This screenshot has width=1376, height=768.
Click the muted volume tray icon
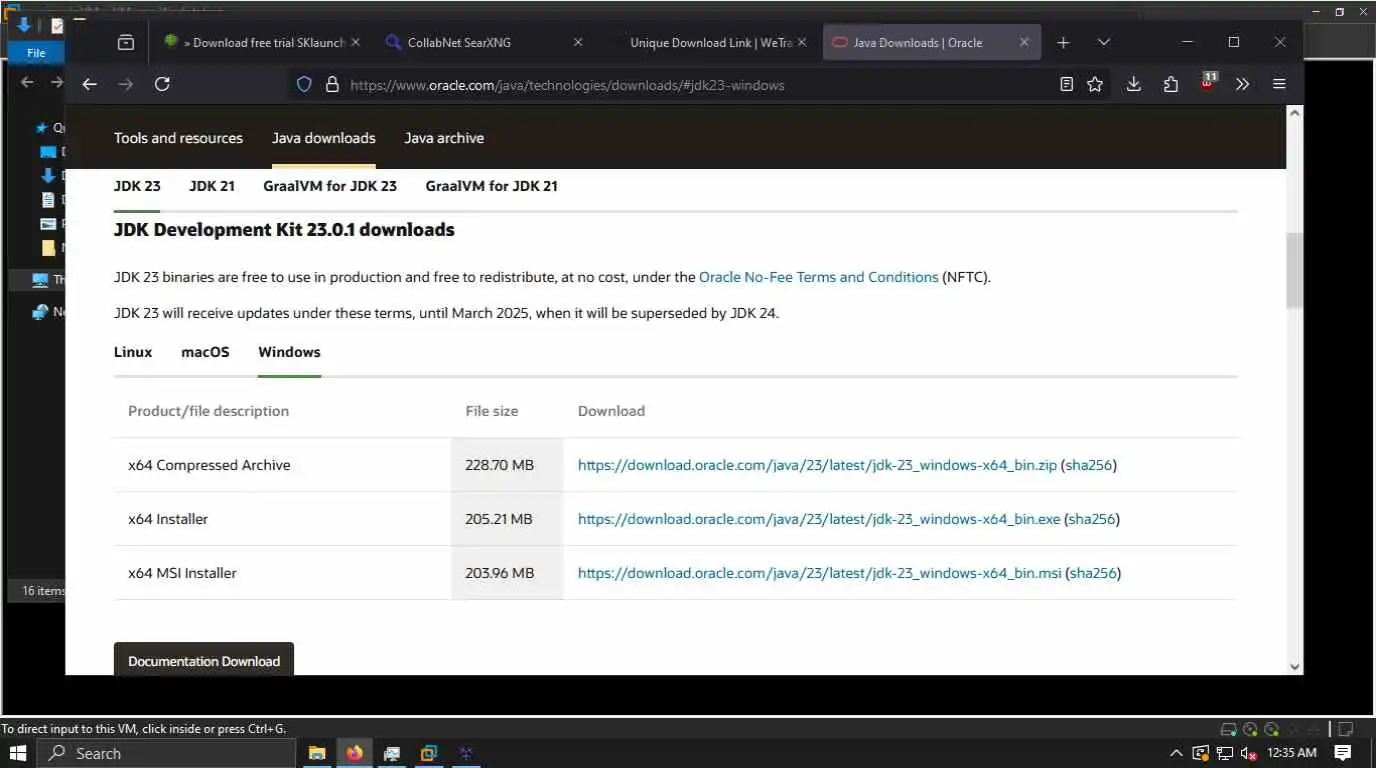coord(1248,753)
